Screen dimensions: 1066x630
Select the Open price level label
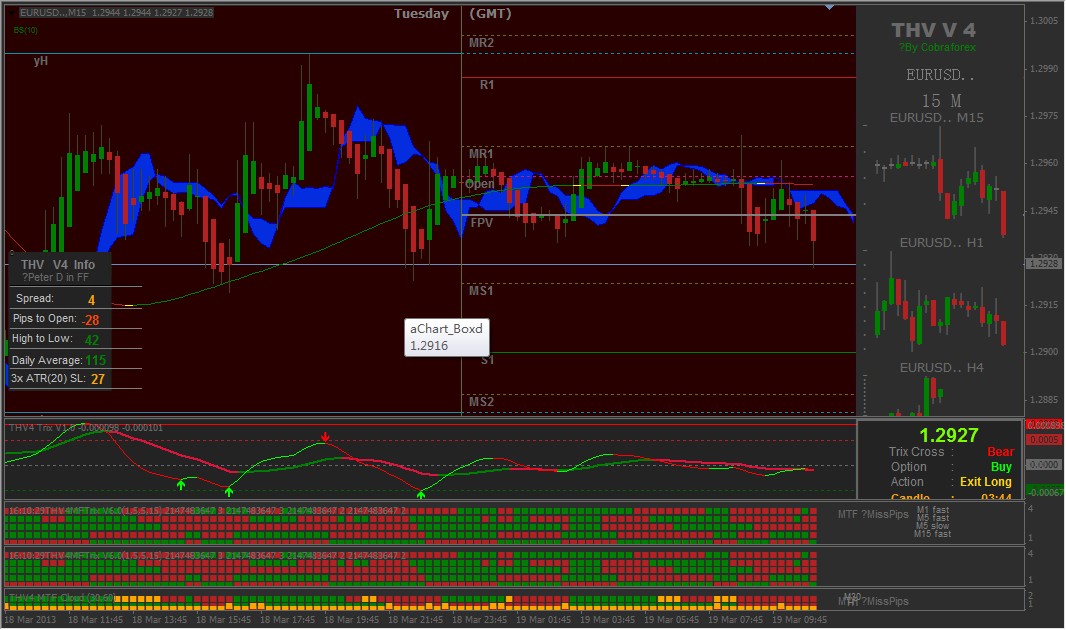pyautogui.click(x=480, y=183)
